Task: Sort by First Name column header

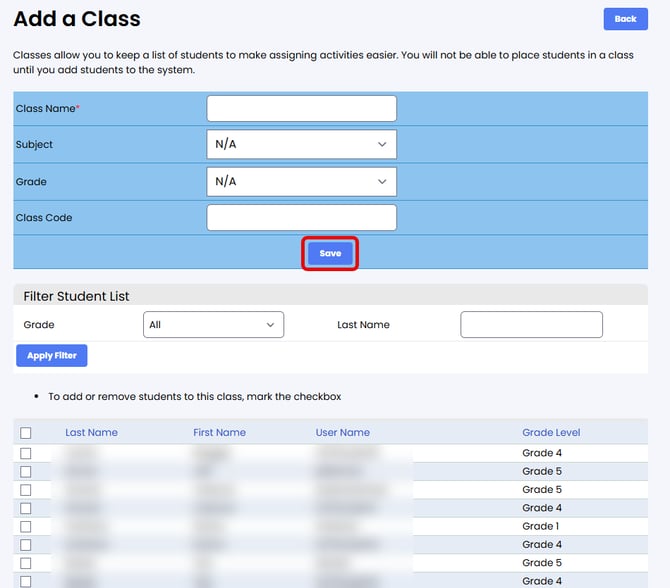Action: coord(219,433)
